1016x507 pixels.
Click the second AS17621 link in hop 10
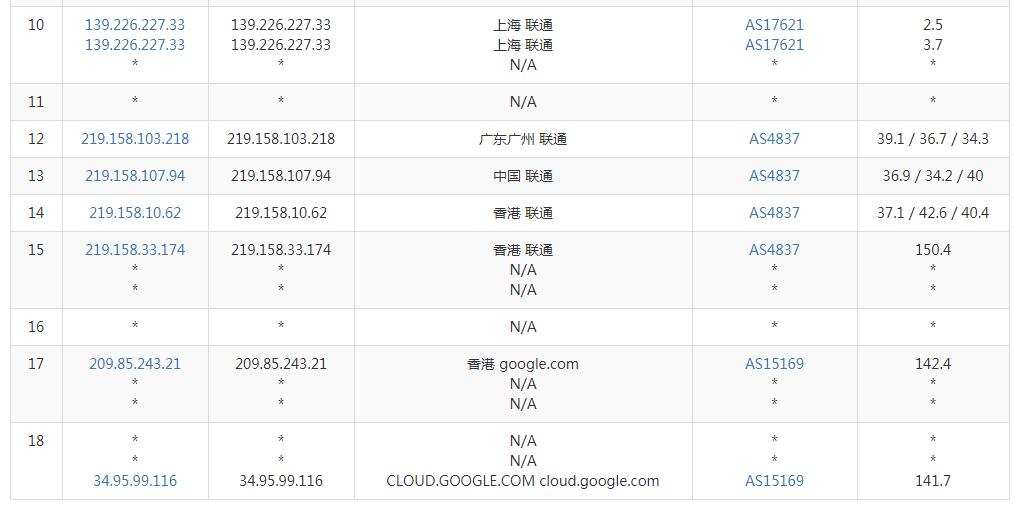[x=774, y=44]
